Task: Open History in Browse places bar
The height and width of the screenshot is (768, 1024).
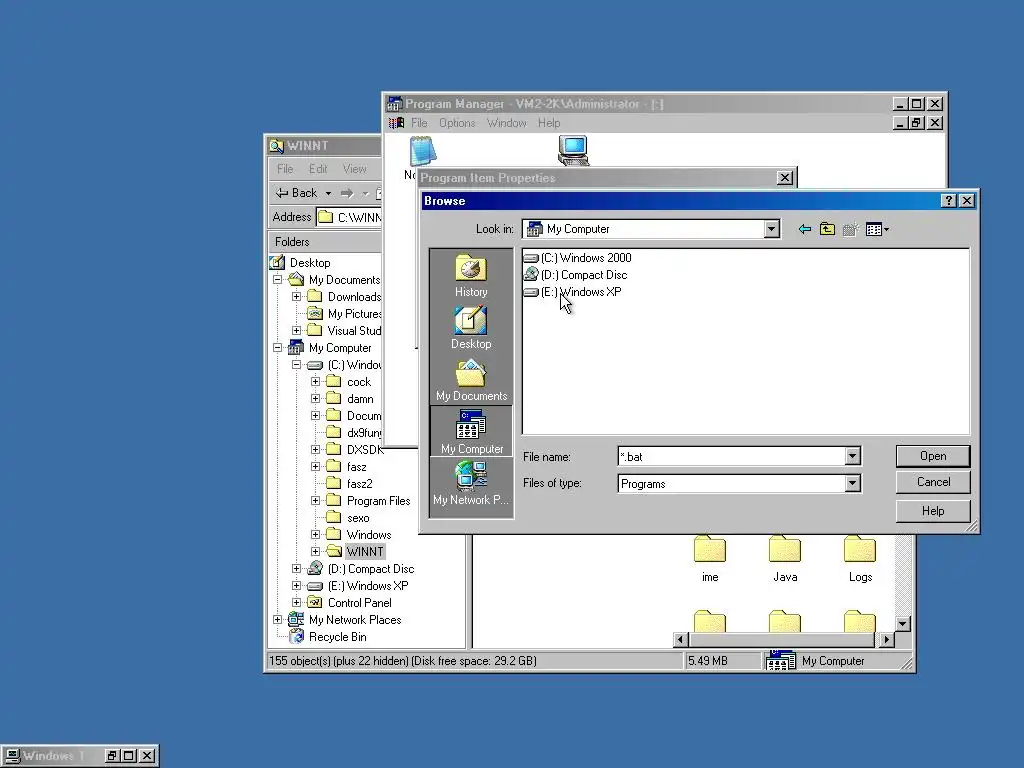Action: pyautogui.click(x=471, y=276)
